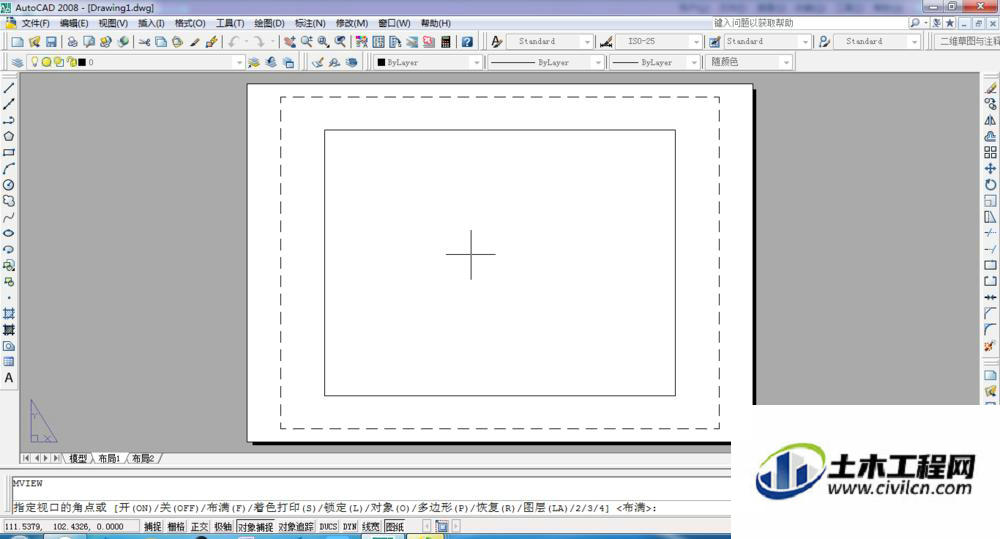Select the Polygon drawing tool
The image size is (1000, 539).
pos(9,136)
